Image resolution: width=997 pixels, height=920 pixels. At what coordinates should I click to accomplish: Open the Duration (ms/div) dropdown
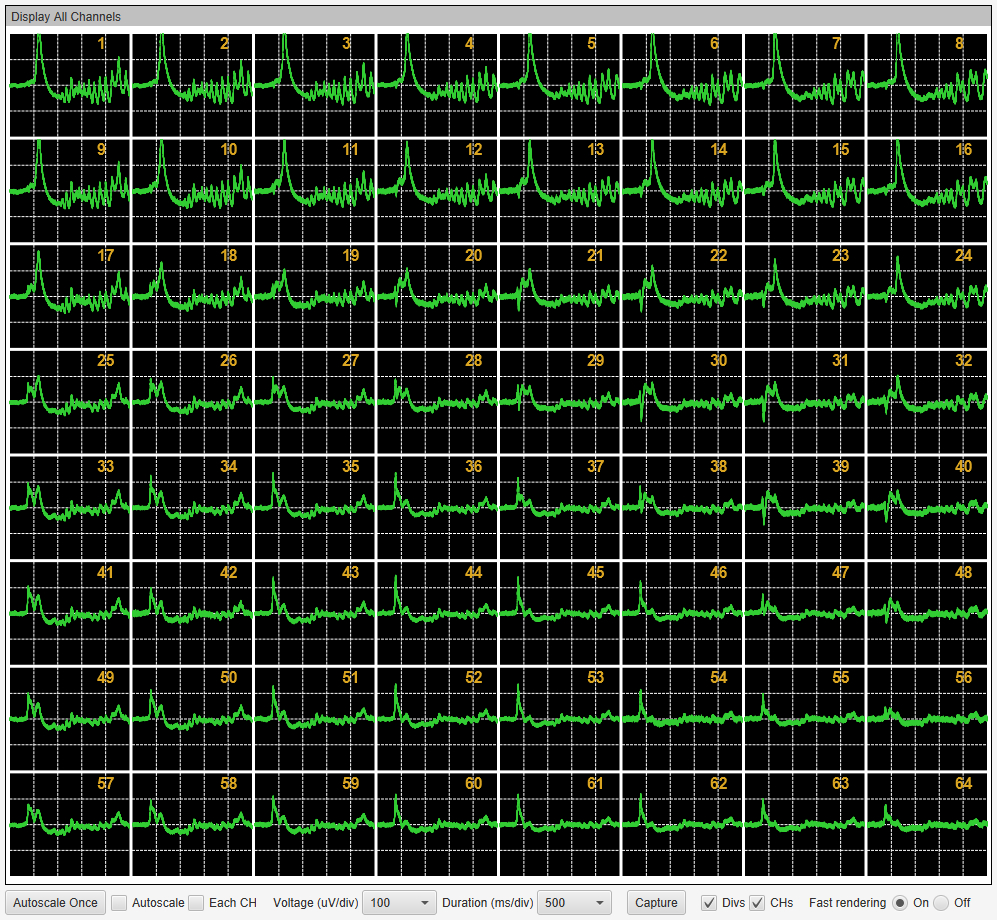pyautogui.click(x=574, y=903)
